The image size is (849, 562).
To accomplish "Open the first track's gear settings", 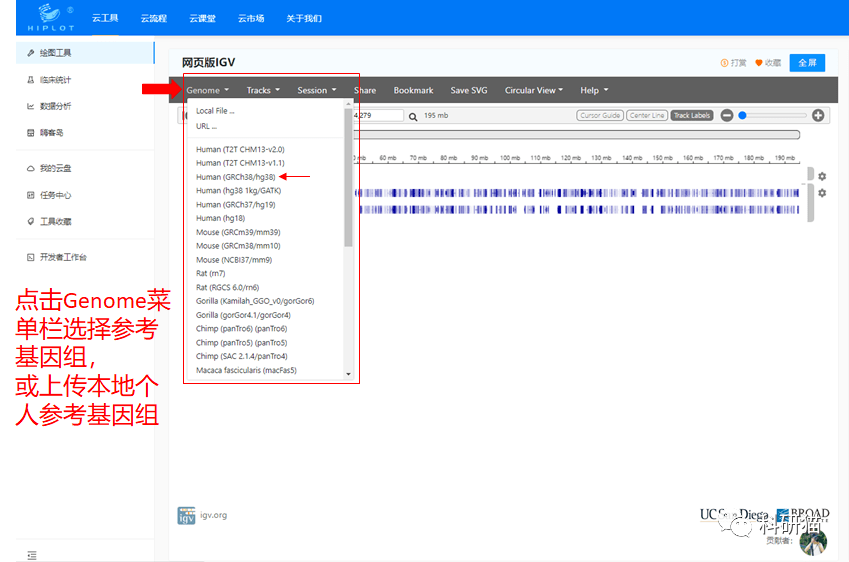I will [822, 177].
